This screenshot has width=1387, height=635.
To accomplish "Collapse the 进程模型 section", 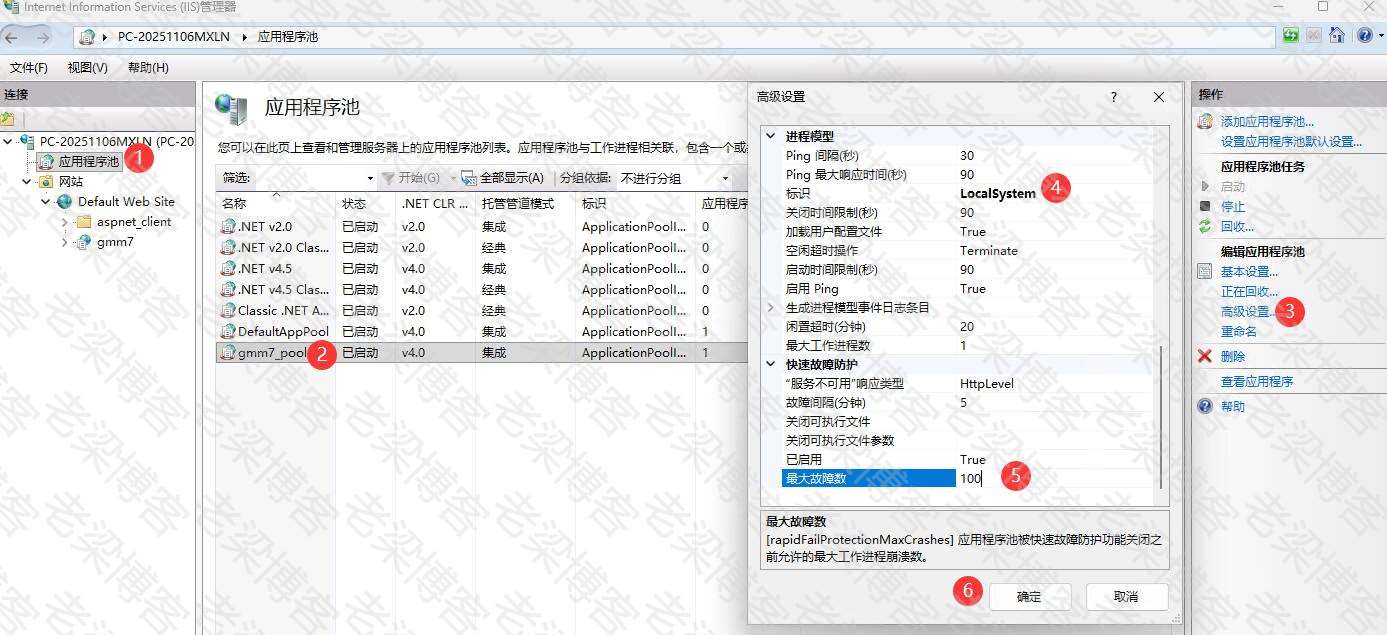I will tap(771, 136).
